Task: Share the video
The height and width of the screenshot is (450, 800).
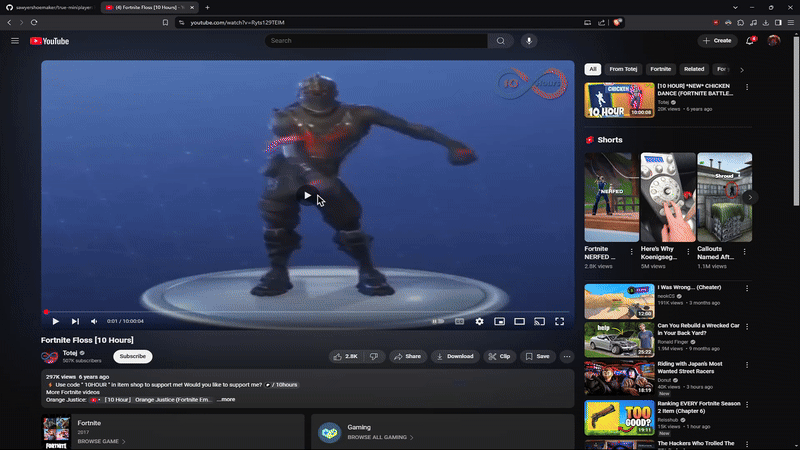Action: pos(408,357)
